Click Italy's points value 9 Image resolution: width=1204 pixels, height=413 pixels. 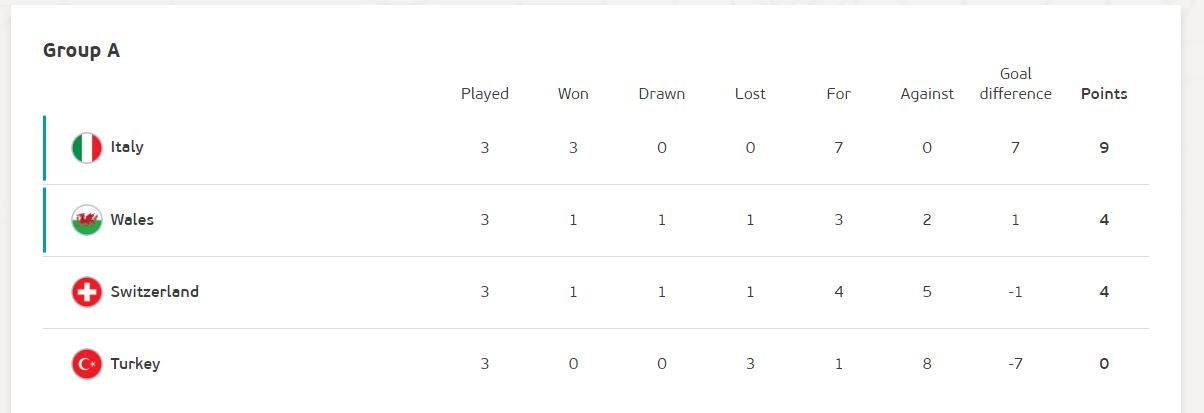(1104, 147)
